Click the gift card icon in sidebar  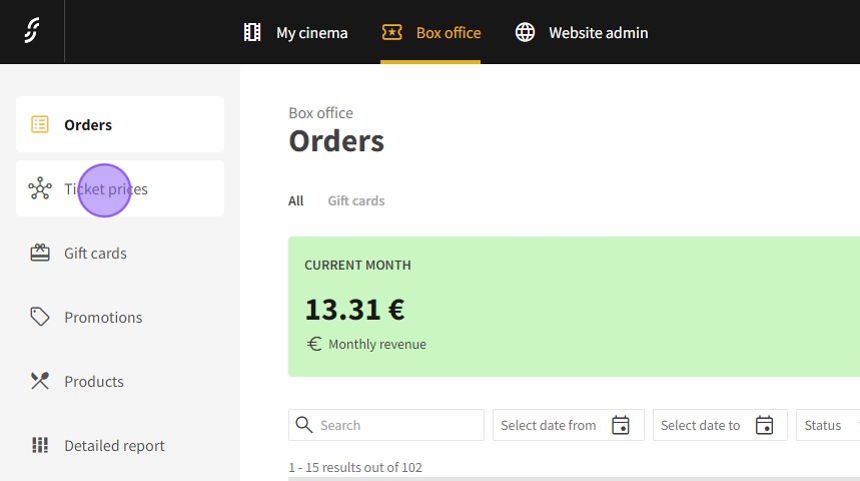[x=40, y=253]
